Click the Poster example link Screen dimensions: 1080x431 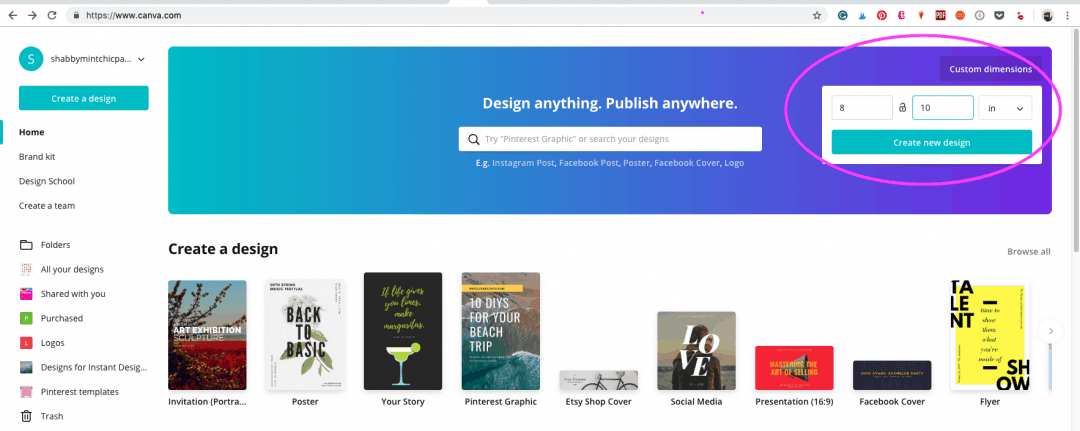pyautogui.click(x=636, y=163)
